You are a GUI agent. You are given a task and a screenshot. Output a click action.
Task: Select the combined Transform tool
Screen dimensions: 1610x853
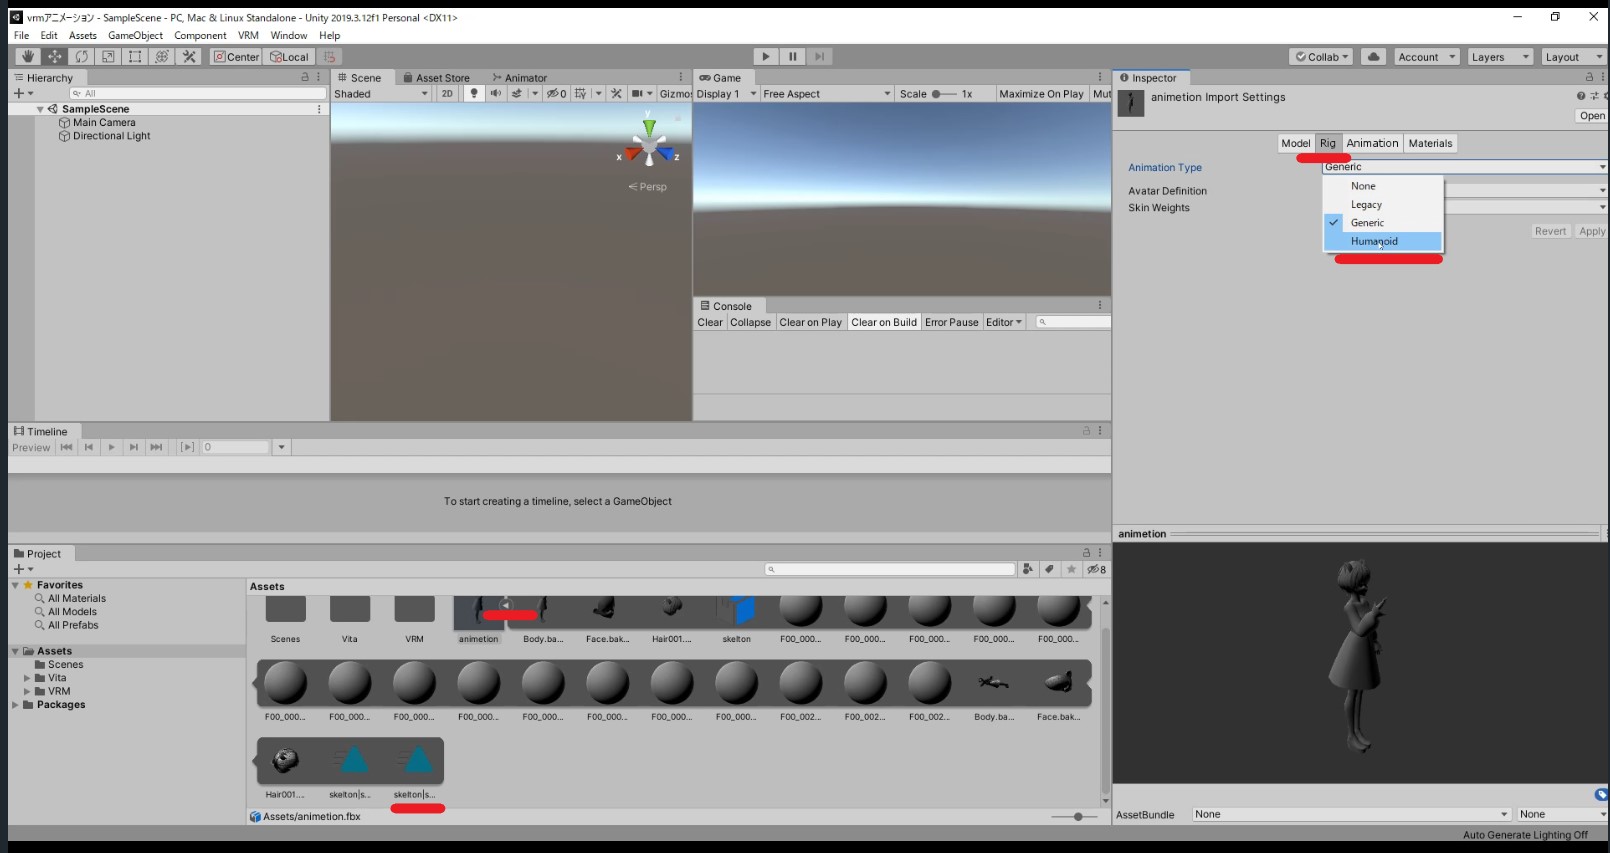pos(162,57)
